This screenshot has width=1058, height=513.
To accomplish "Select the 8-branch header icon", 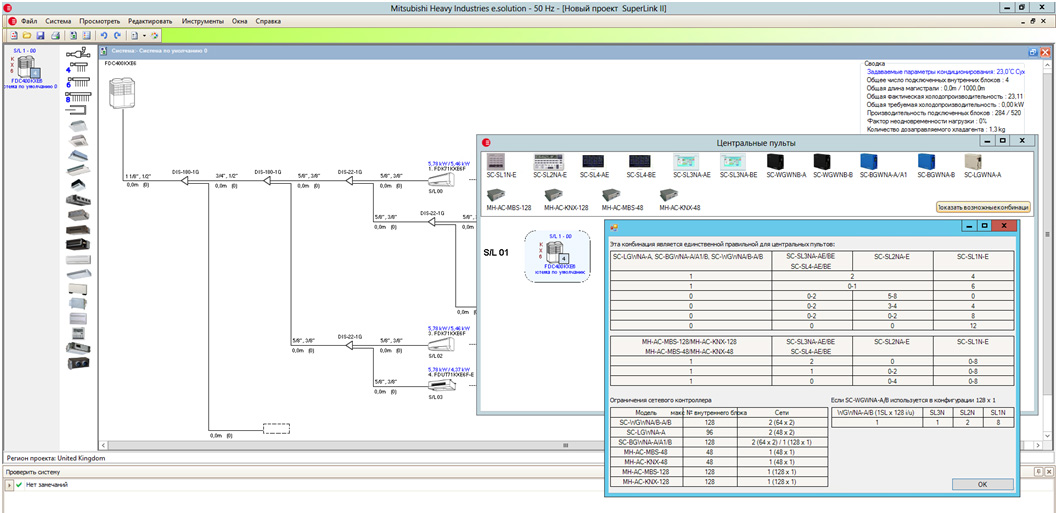I will pos(77,98).
